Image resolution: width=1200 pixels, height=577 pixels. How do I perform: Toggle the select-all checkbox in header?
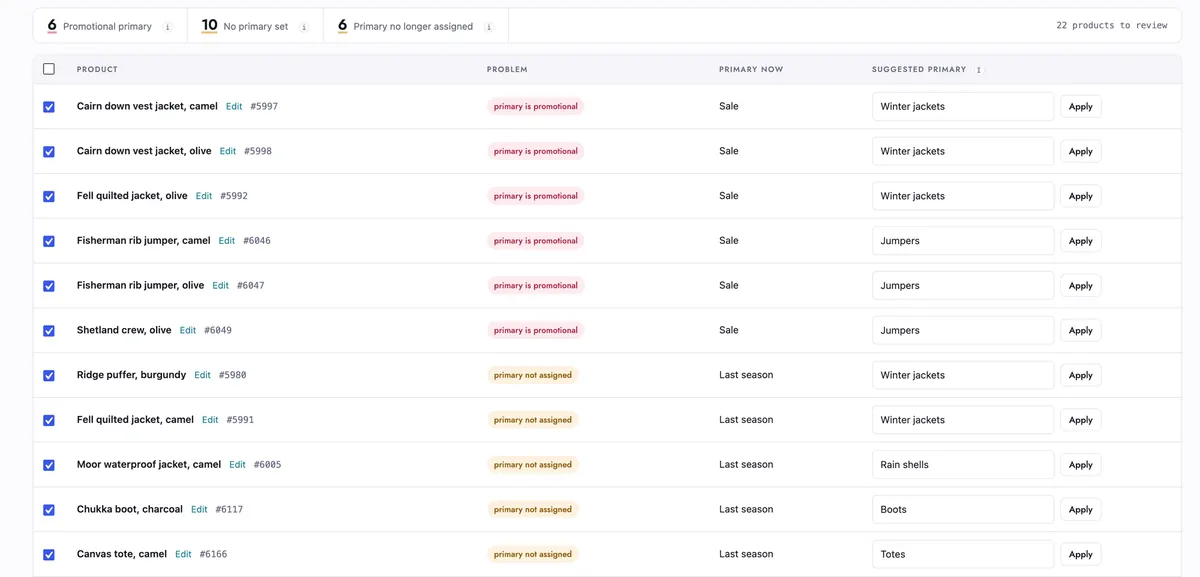coord(49,69)
